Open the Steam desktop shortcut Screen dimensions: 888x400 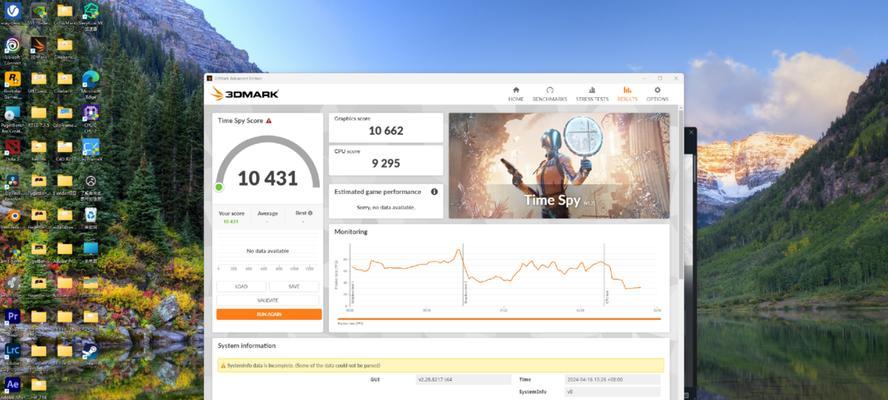pos(91,351)
